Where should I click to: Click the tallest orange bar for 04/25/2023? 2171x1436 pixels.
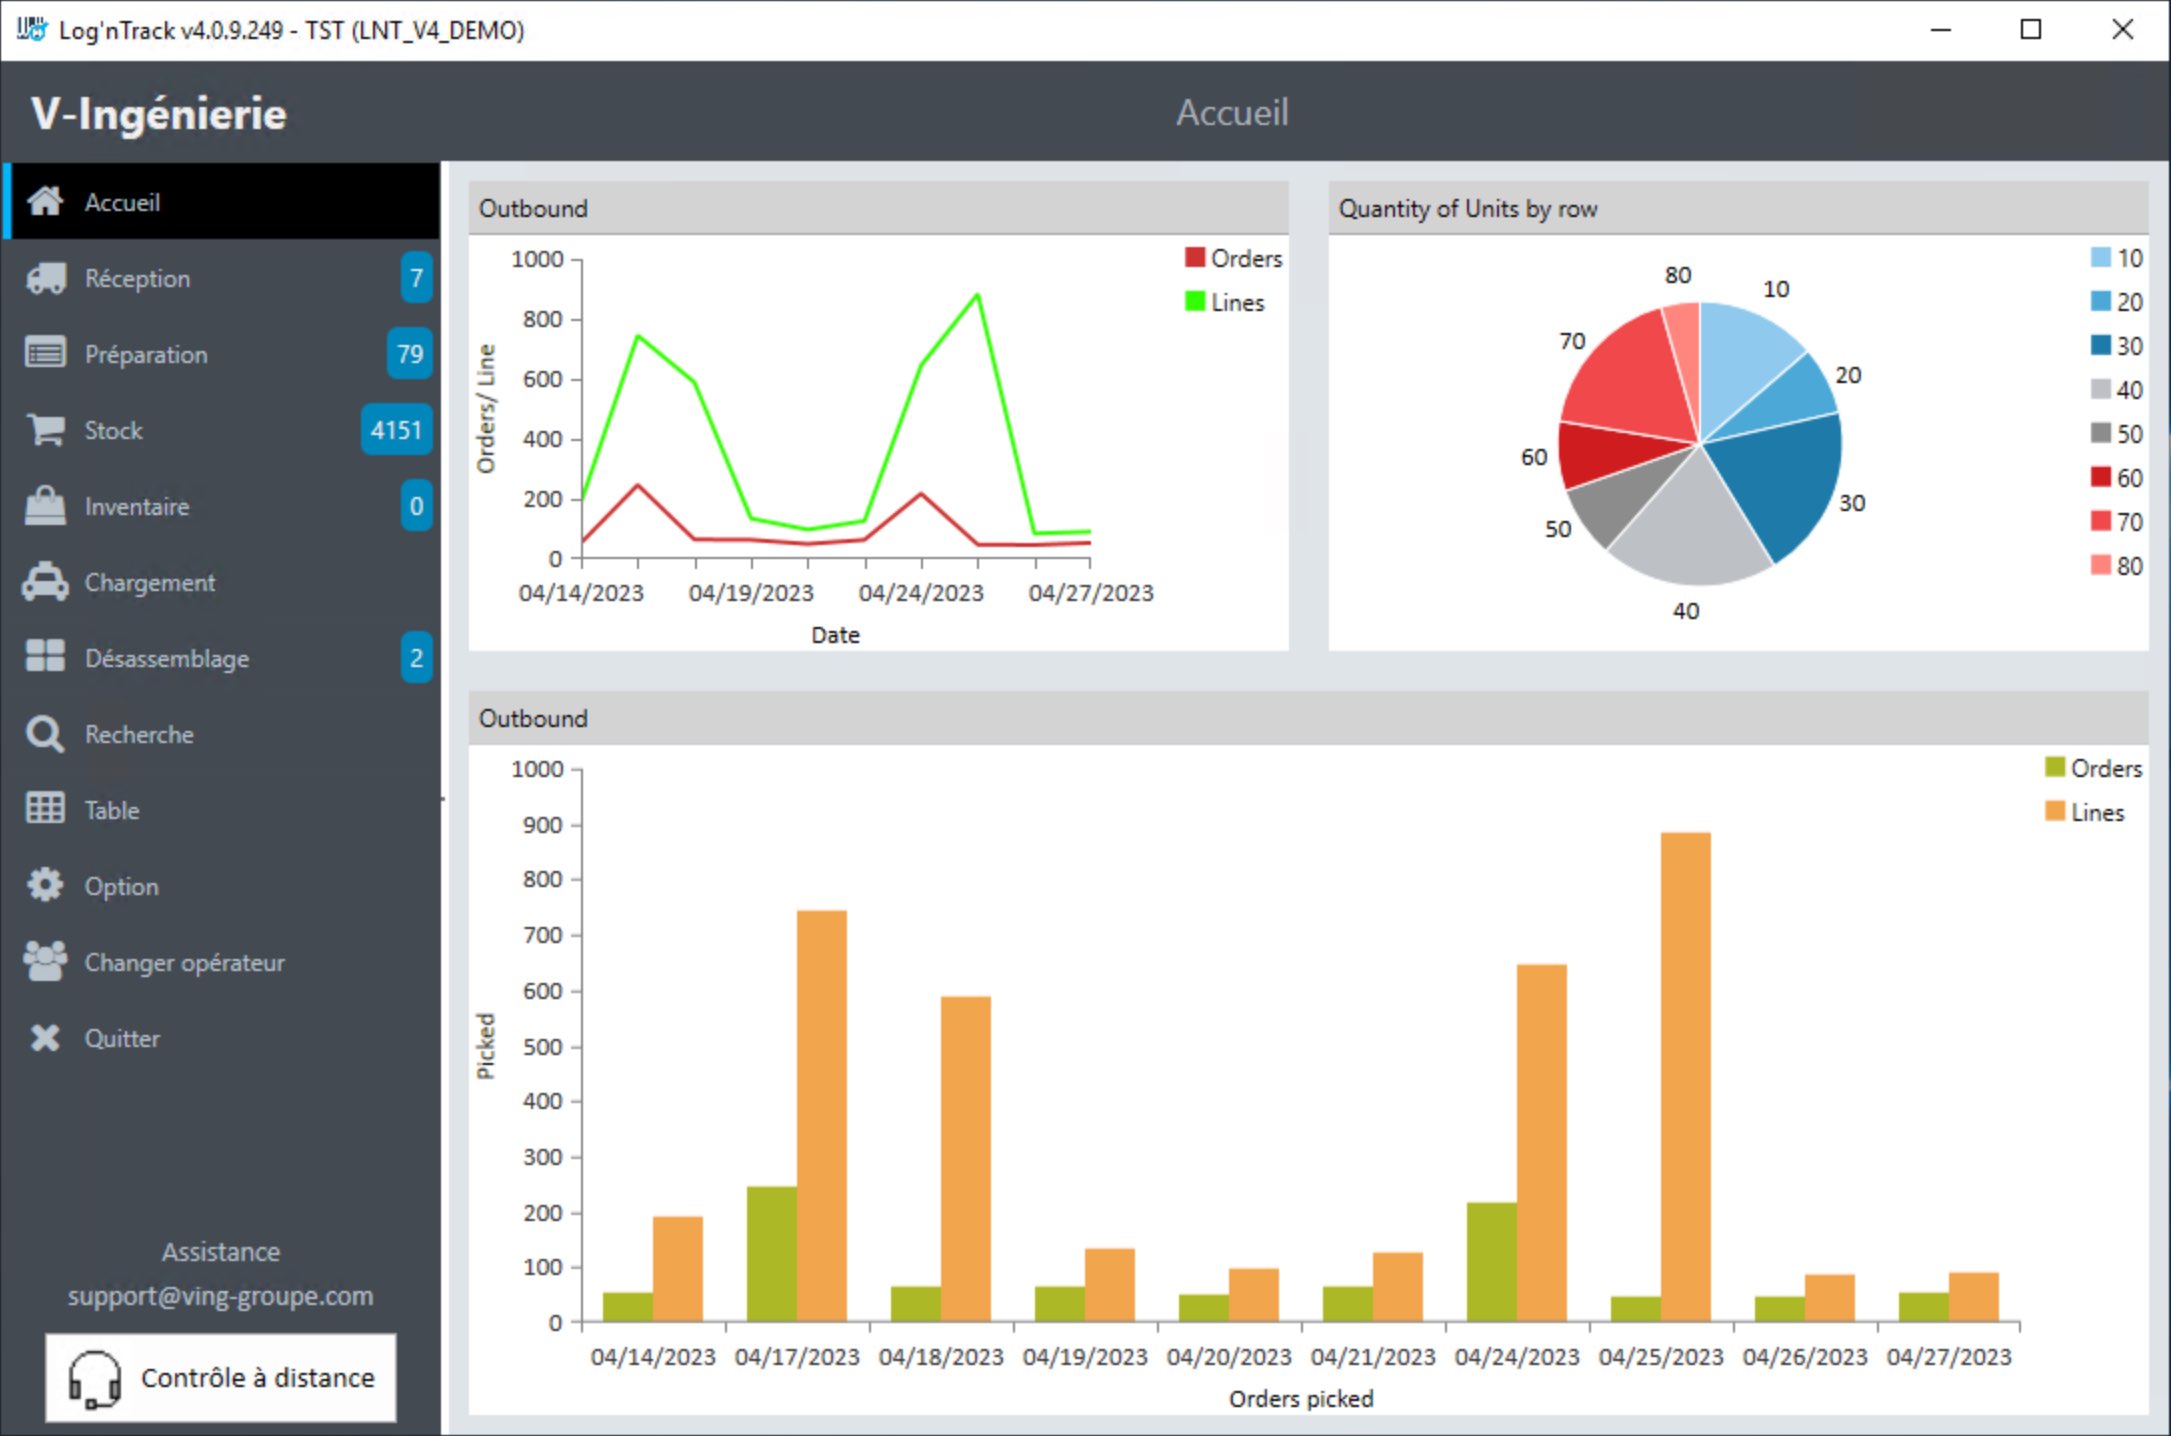1685,1075
